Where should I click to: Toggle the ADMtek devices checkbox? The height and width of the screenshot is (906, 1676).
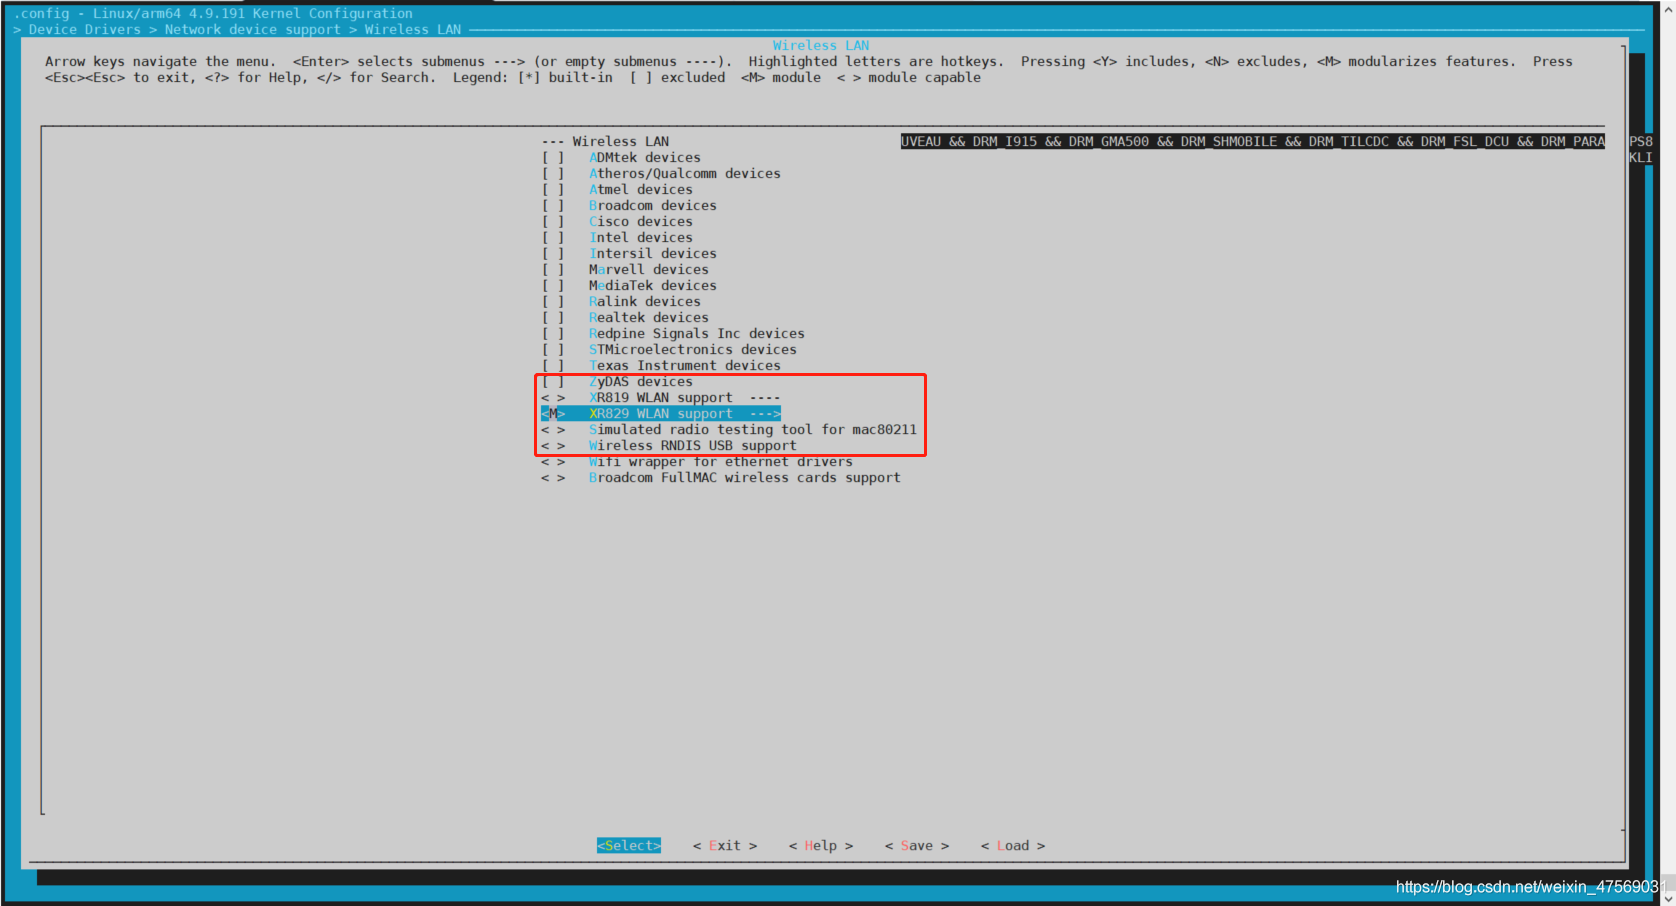click(553, 158)
